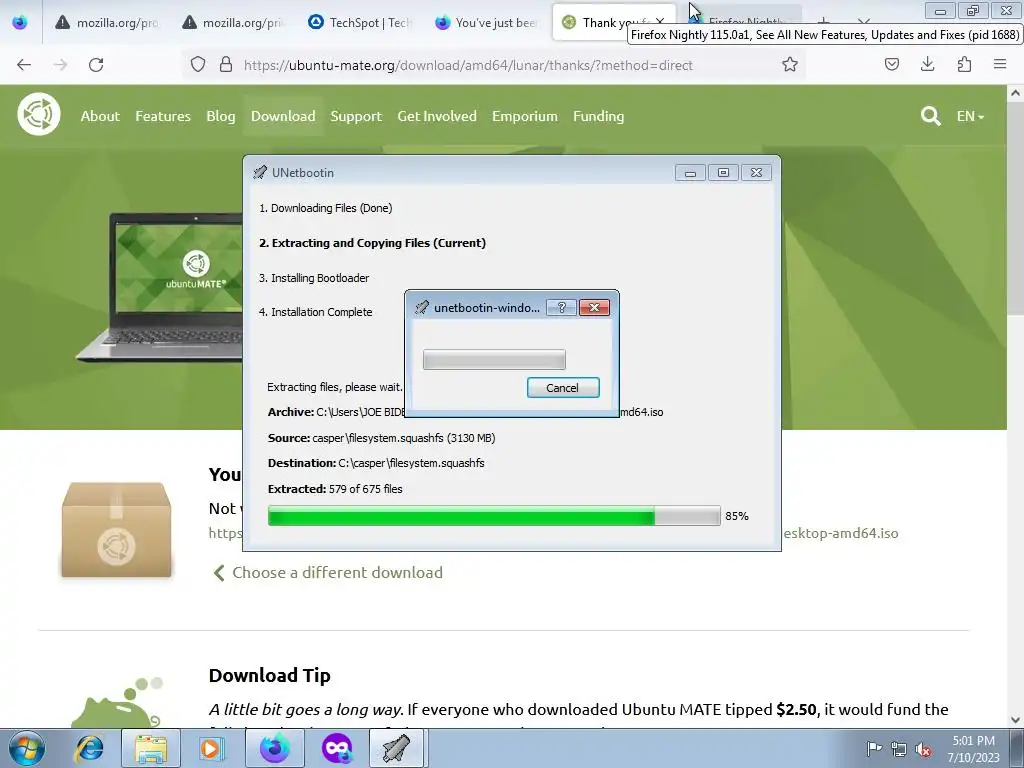Click the network tray icon
1024x768 pixels.
click(899, 749)
